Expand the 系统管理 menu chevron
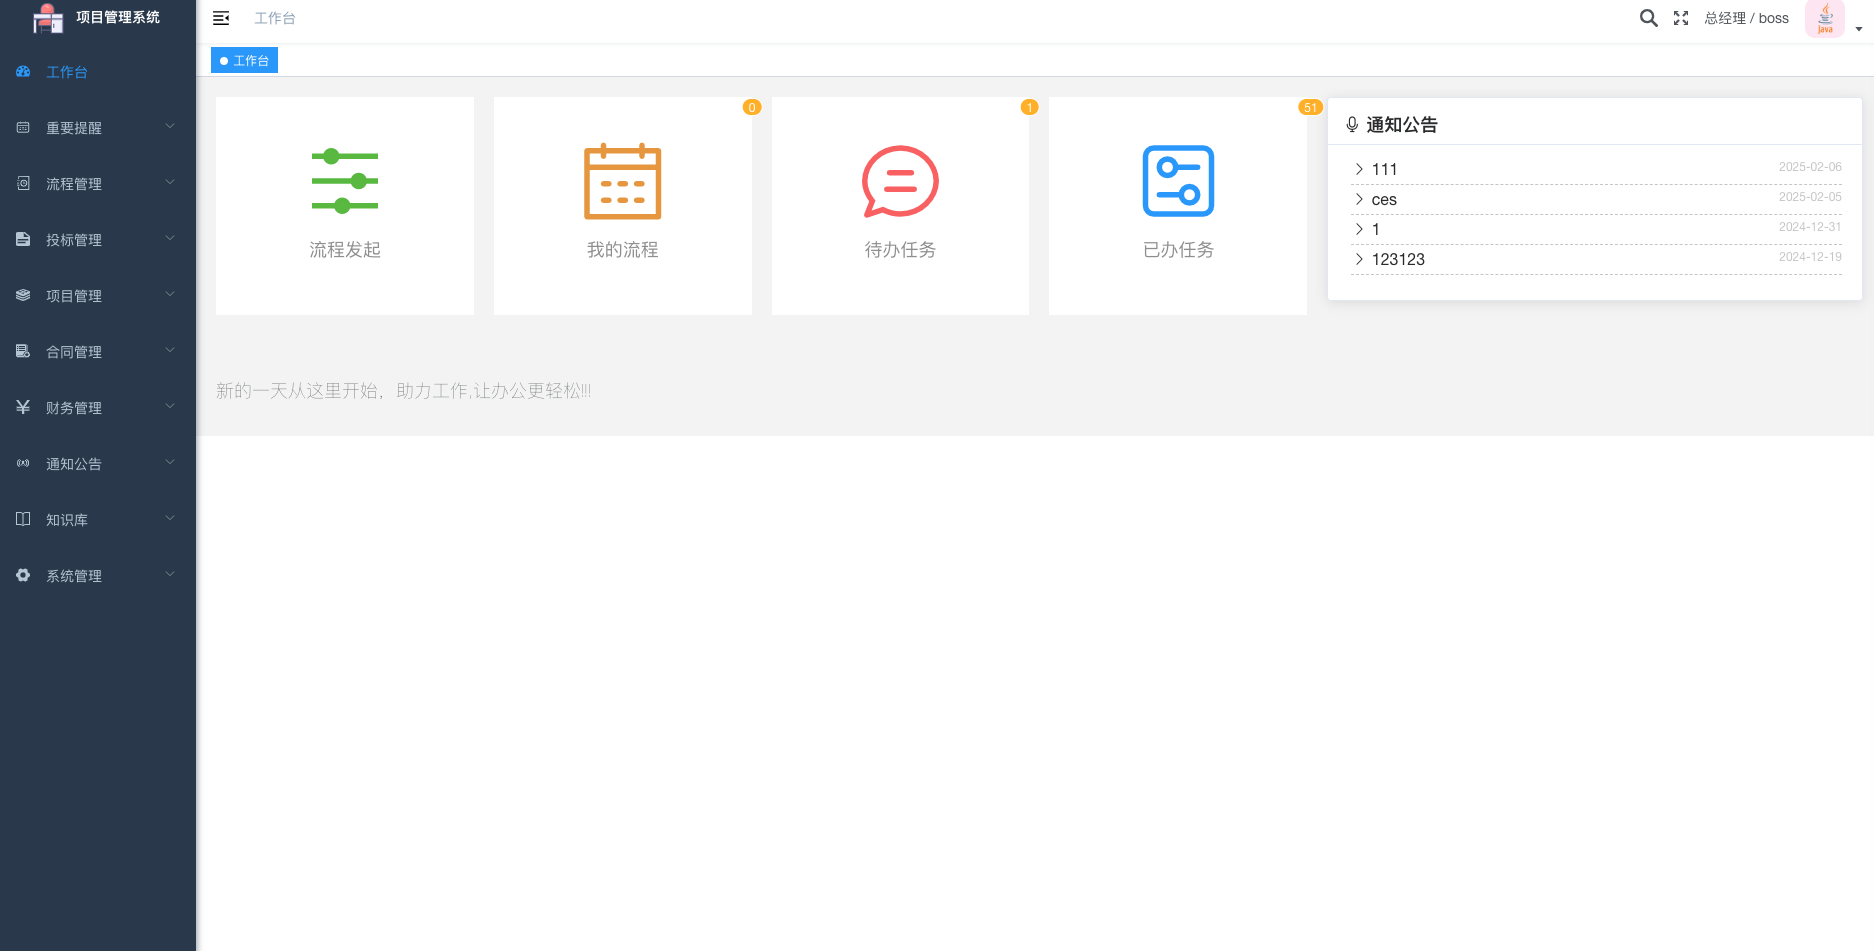The height and width of the screenshot is (951, 1874). click(x=169, y=574)
